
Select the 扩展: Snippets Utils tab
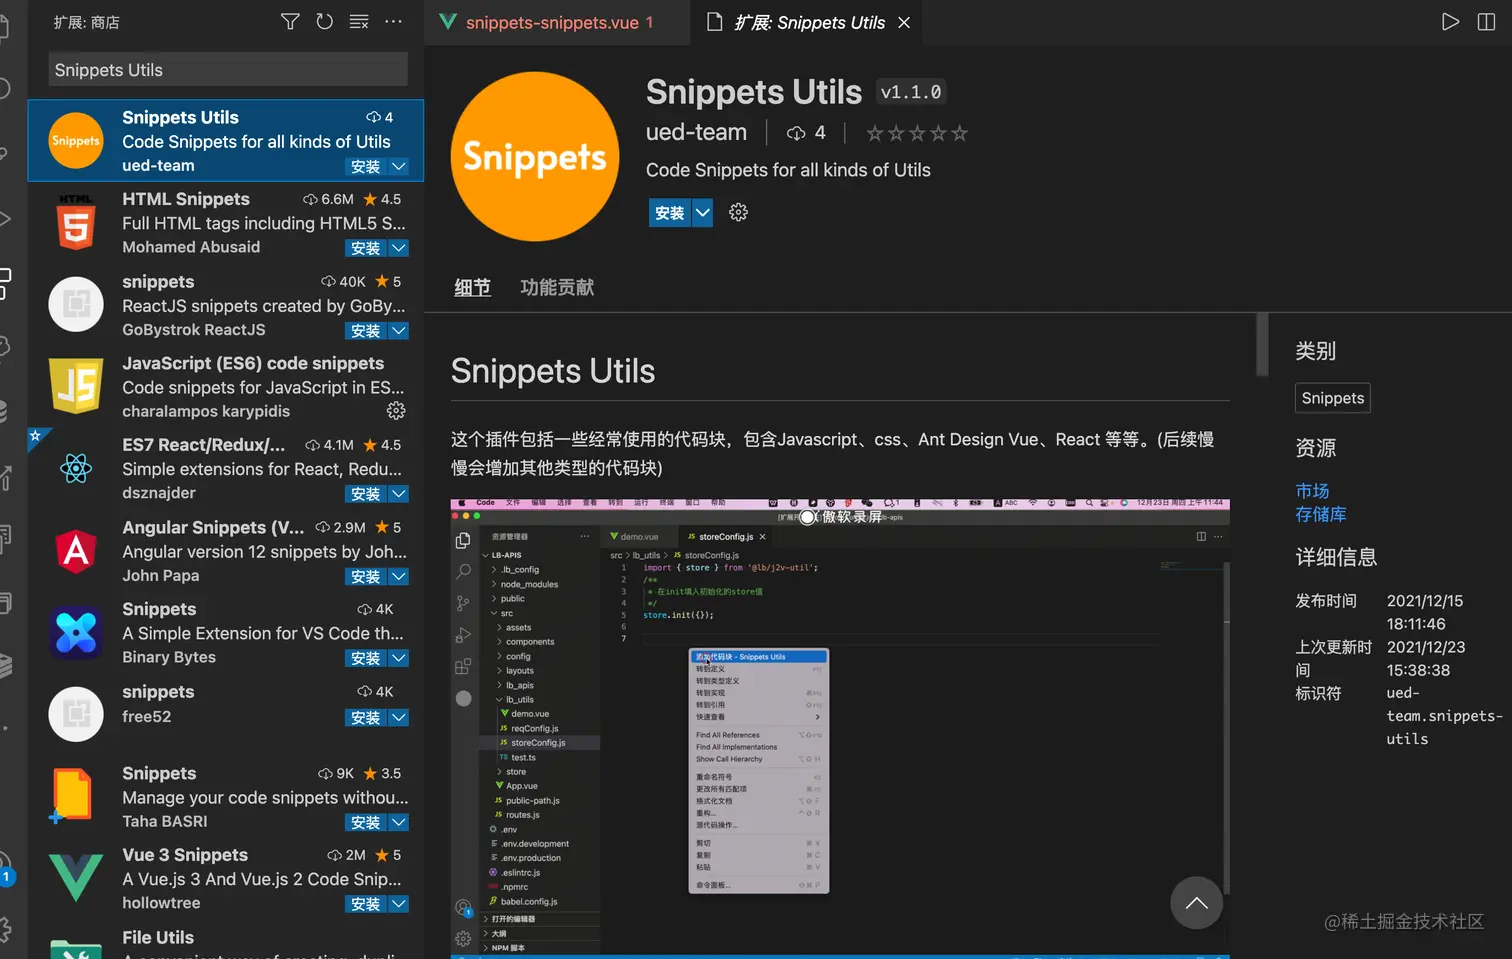(x=808, y=22)
